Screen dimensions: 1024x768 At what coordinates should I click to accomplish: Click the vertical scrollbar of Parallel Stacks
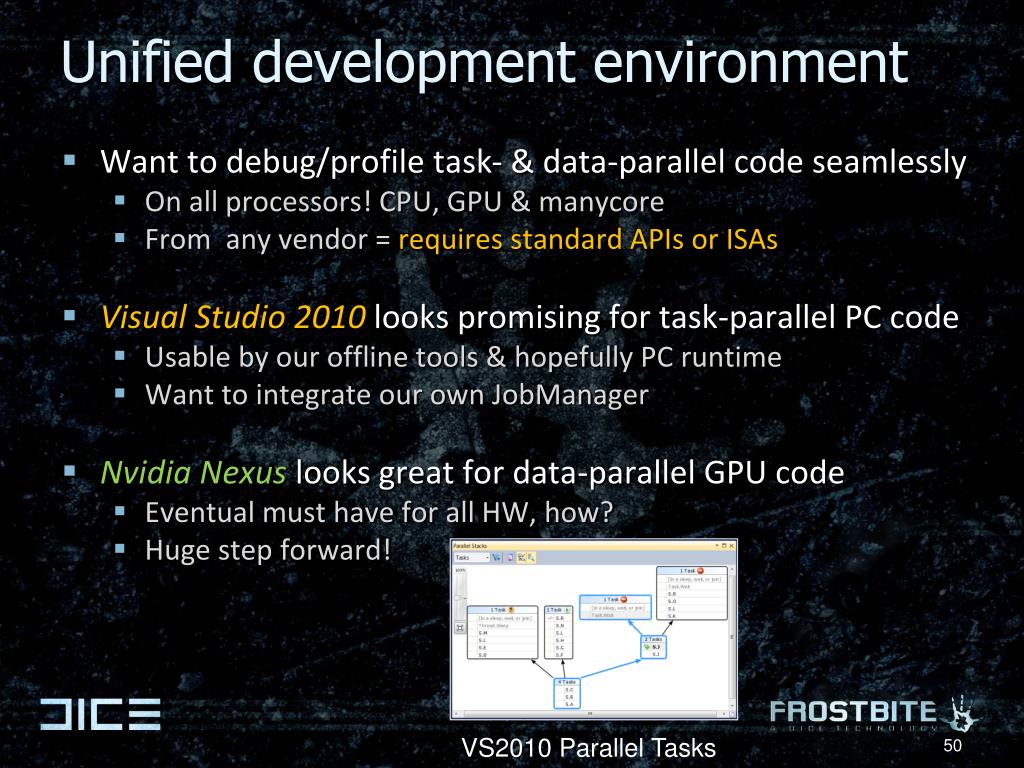[x=732, y=637]
